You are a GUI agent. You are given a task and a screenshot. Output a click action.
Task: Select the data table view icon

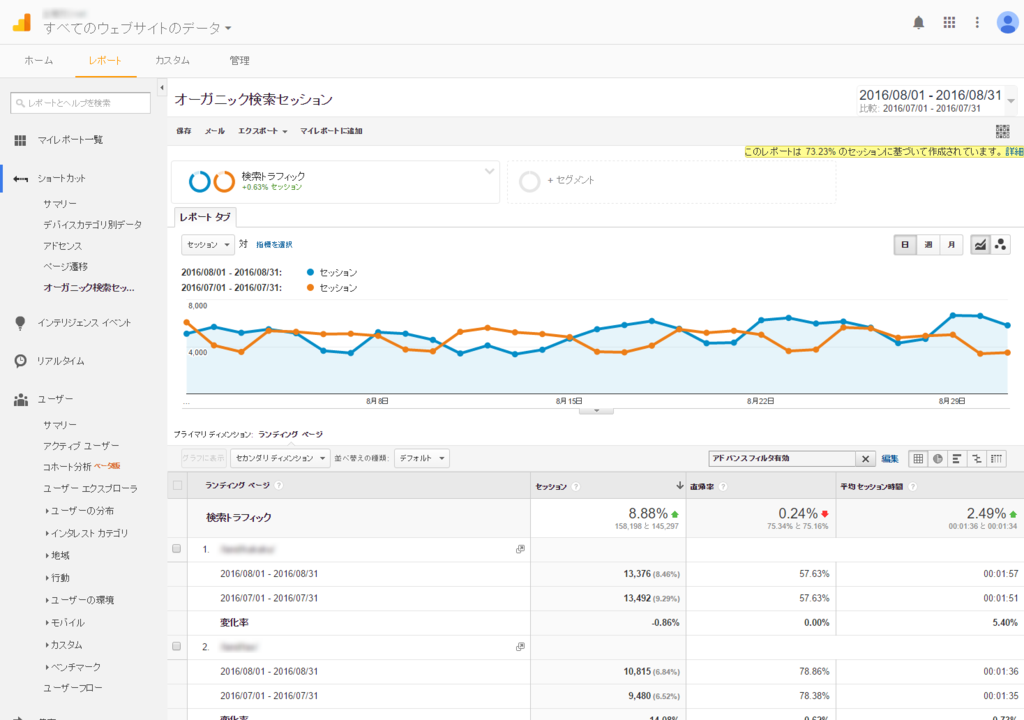click(x=918, y=459)
